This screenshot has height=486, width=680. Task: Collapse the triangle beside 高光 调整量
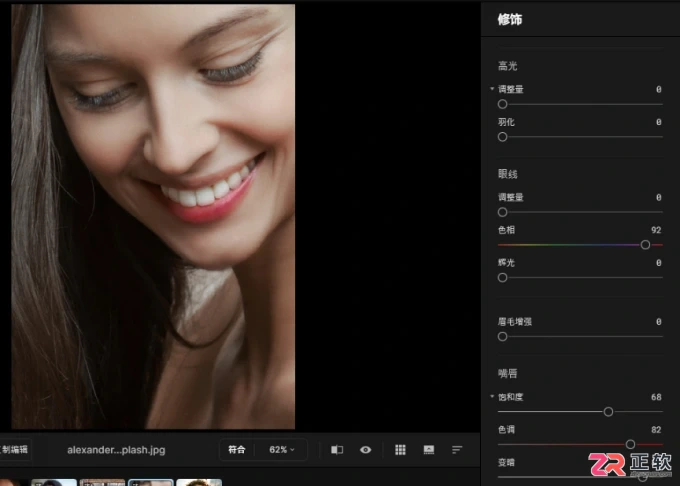(492, 89)
